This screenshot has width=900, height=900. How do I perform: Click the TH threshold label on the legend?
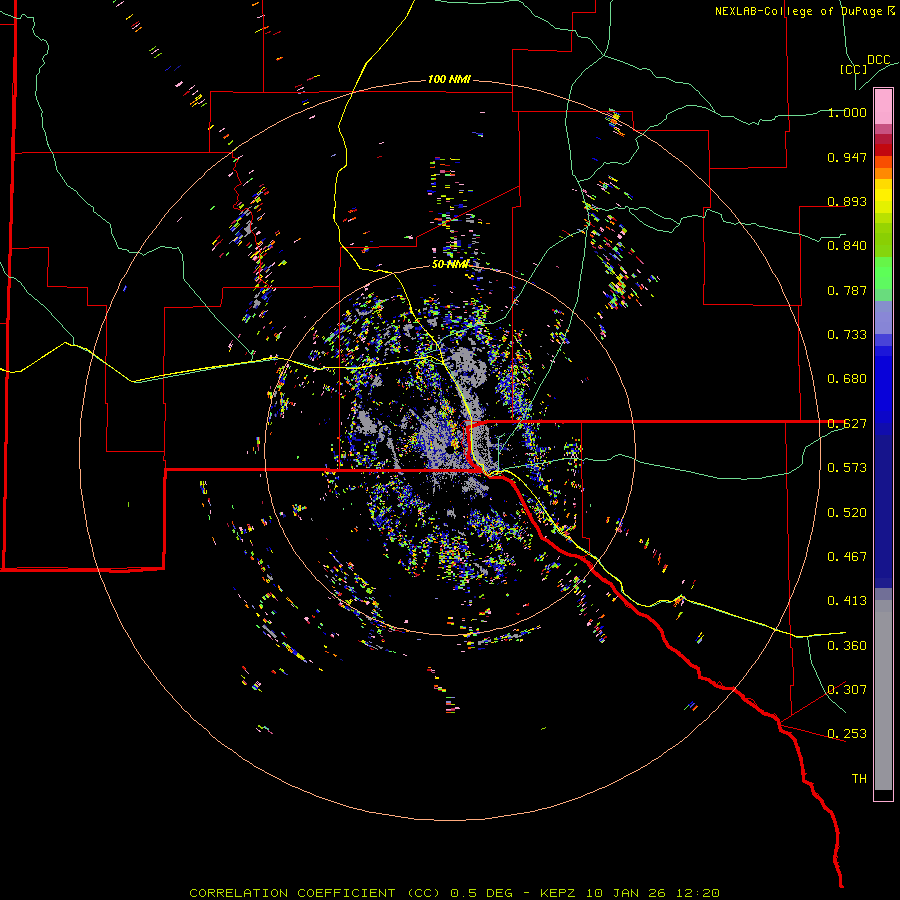point(859,779)
